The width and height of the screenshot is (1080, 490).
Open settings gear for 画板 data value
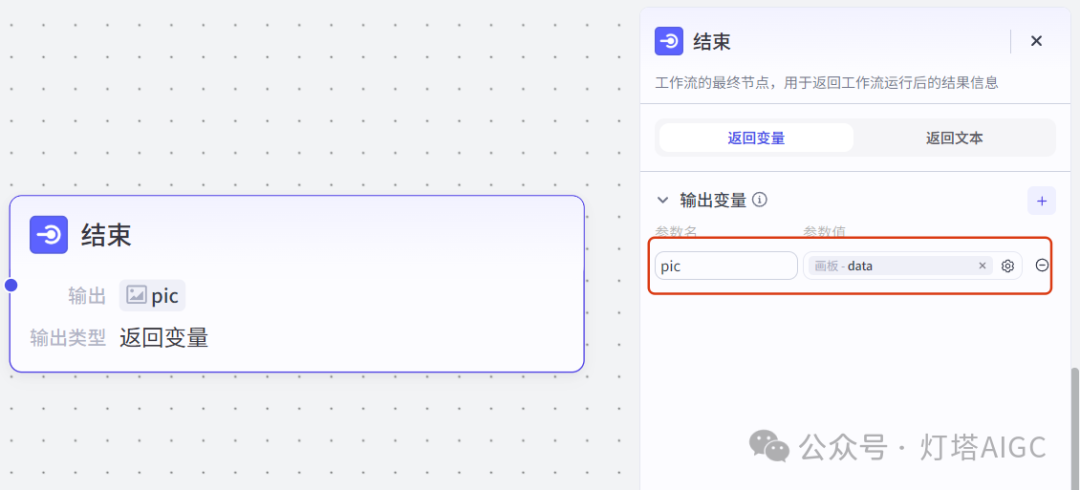tap(1008, 266)
